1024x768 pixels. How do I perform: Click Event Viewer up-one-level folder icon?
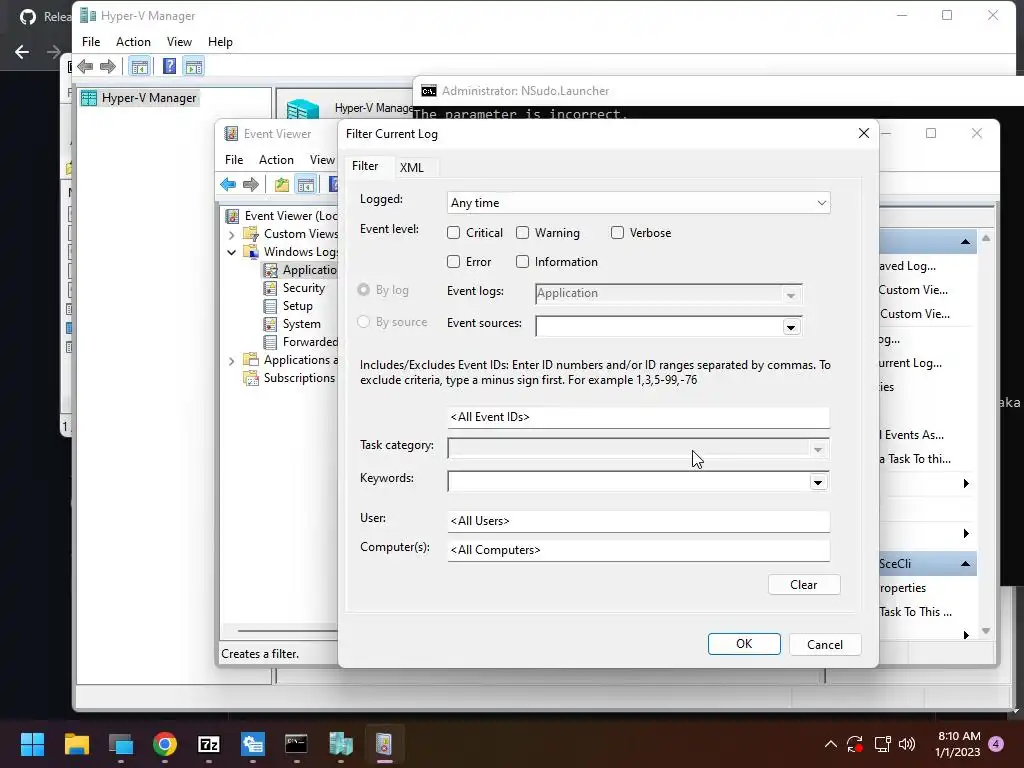click(x=281, y=185)
